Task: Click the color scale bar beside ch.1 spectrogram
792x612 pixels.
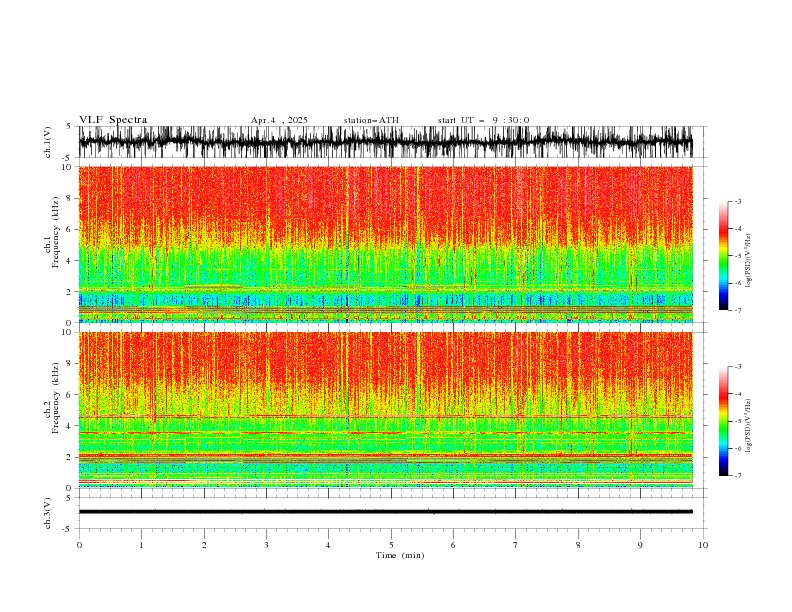Action: click(723, 256)
